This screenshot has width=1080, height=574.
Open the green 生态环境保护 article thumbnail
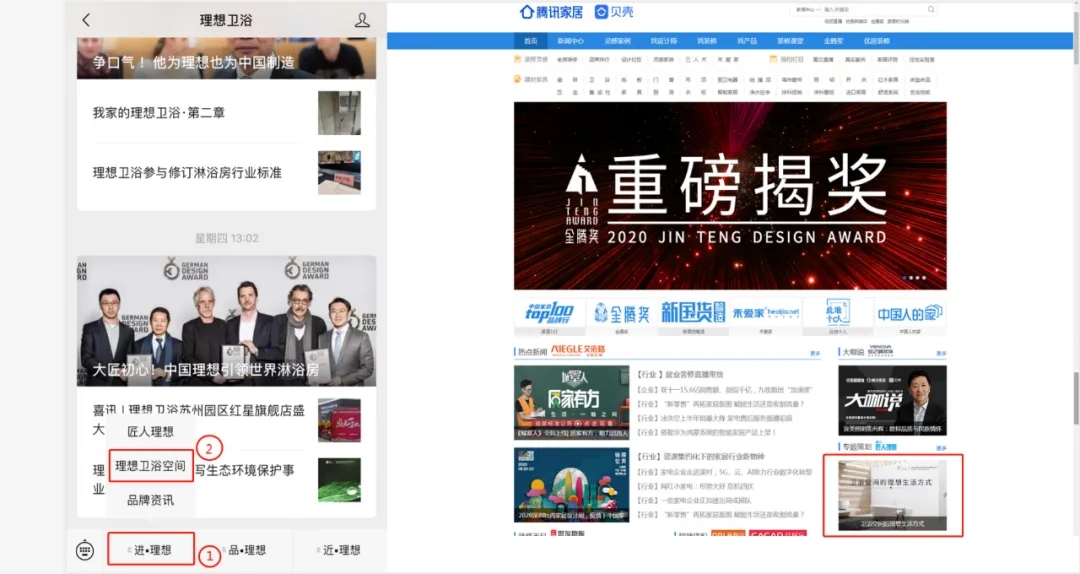339,480
